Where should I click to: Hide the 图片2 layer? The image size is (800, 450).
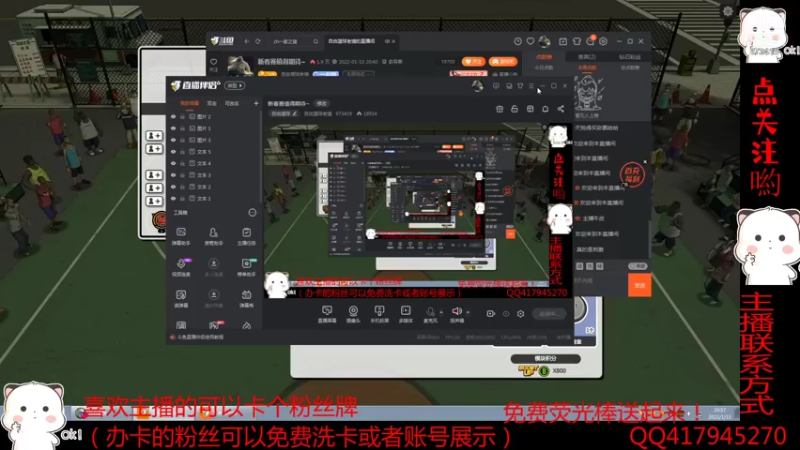(x=173, y=116)
